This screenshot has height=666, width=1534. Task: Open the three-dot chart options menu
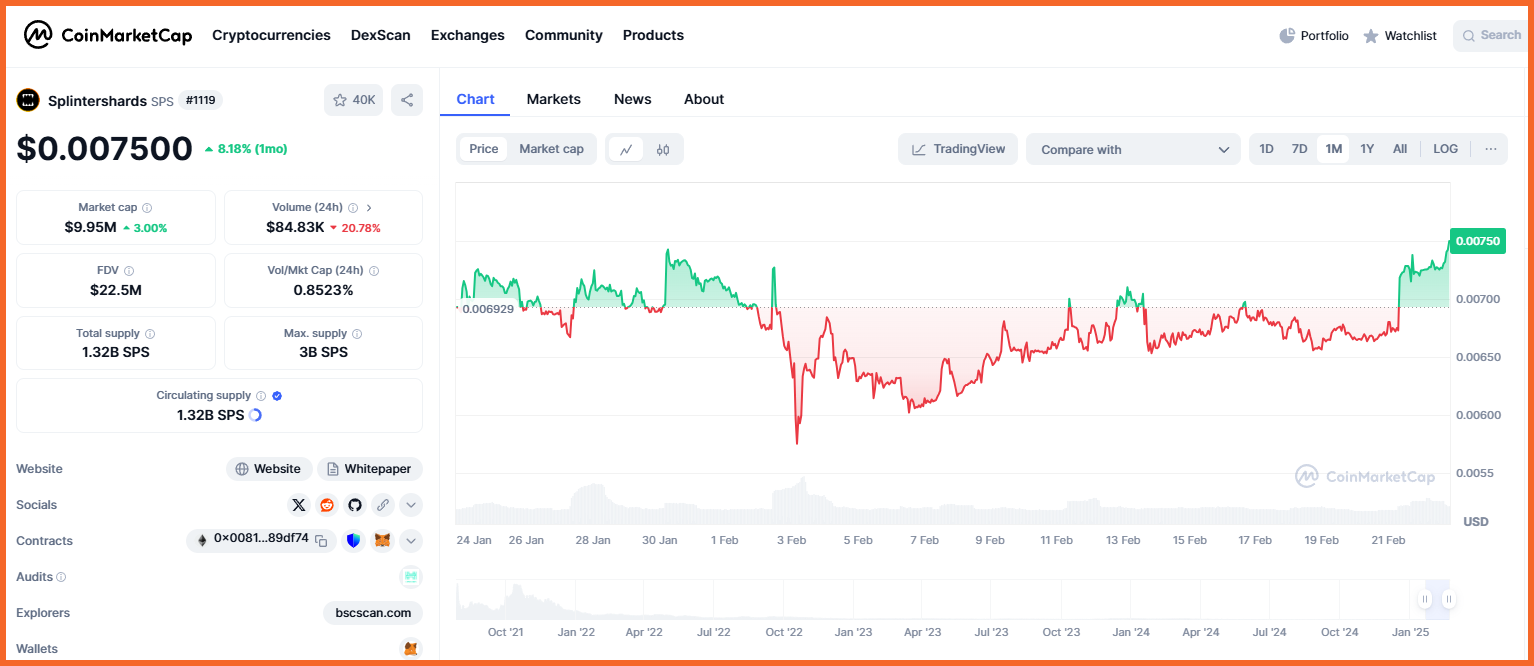tap(1491, 149)
